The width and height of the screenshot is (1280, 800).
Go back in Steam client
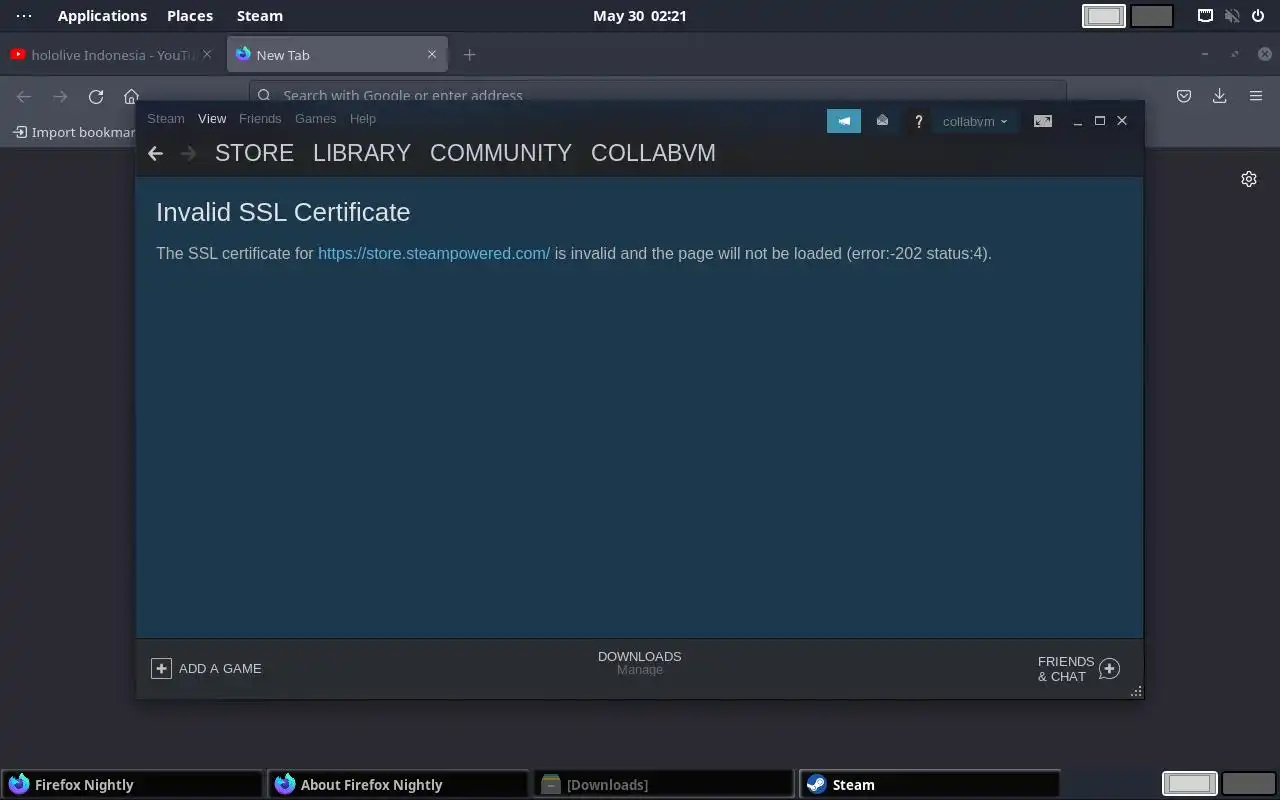tap(155, 153)
